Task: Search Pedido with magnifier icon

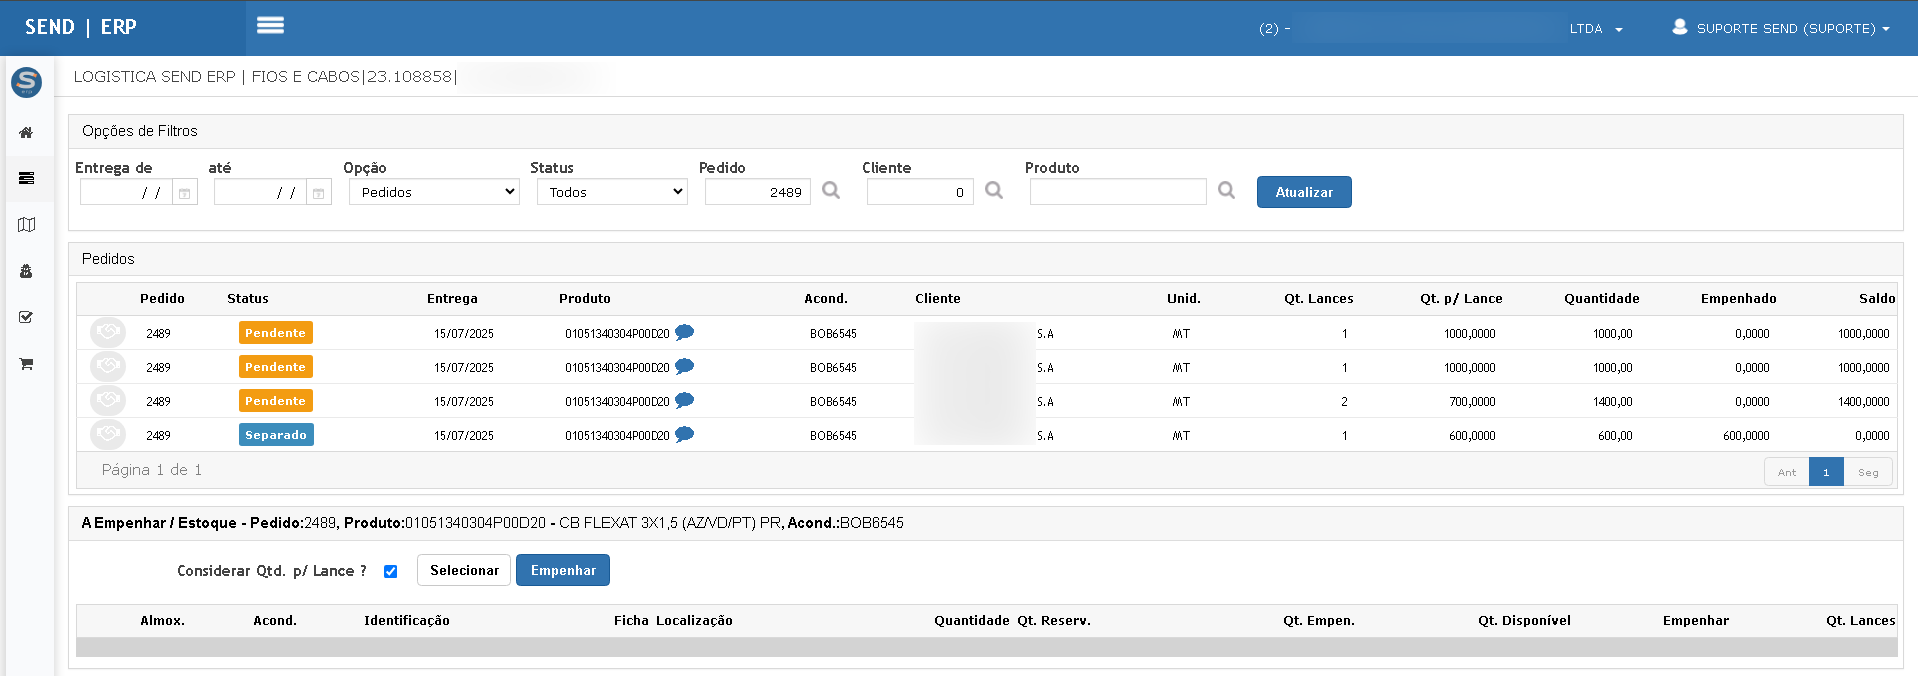Action: [831, 190]
